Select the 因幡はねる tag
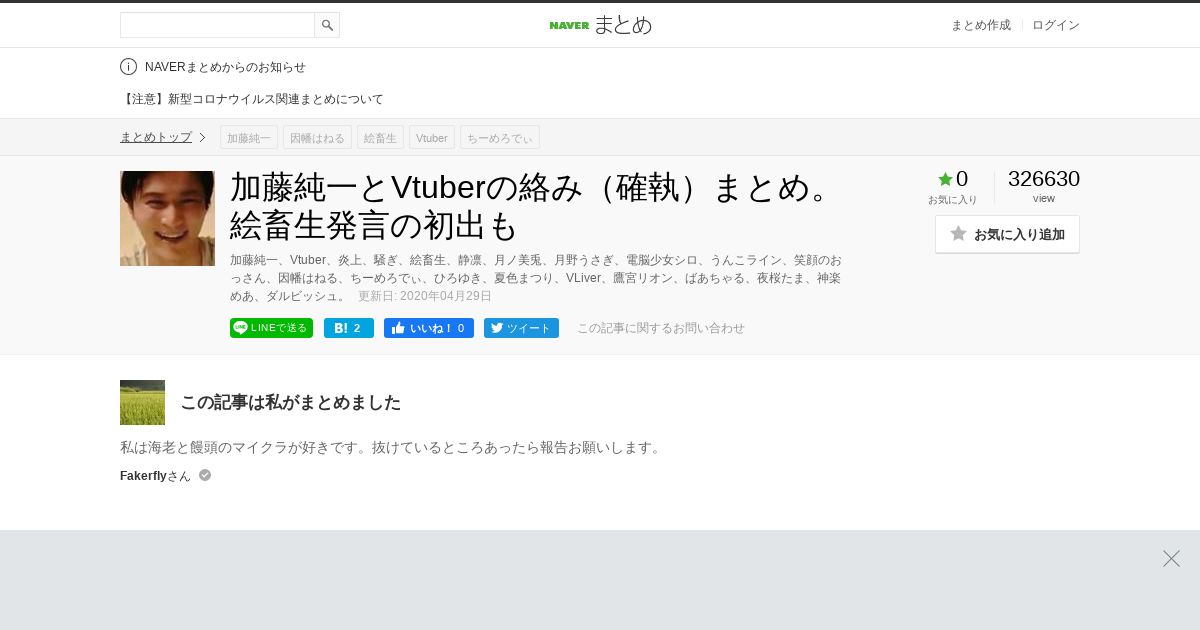The width and height of the screenshot is (1200, 630). [317, 137]
